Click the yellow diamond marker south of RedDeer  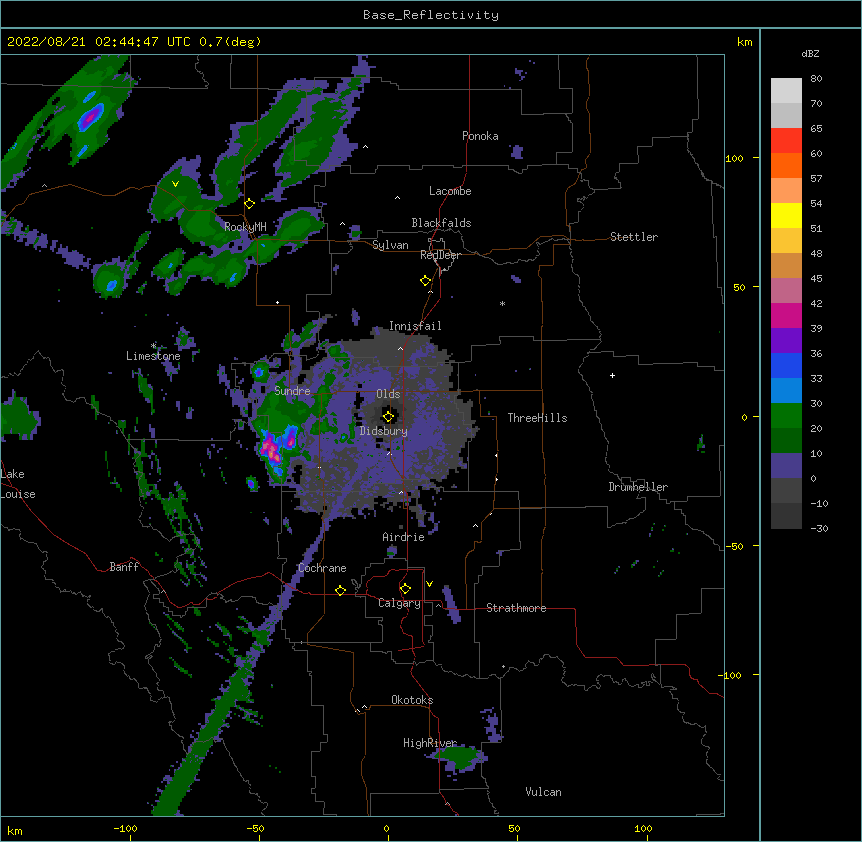(x=426, y=281)
